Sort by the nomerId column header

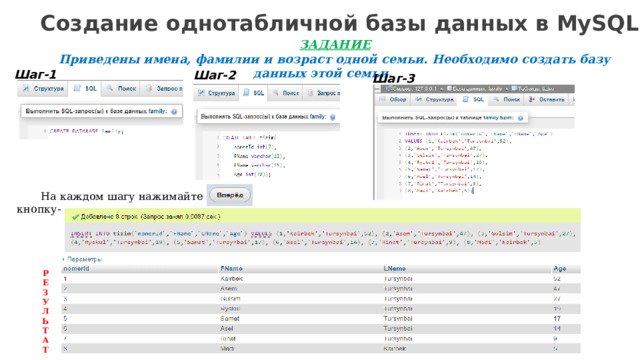(x=77, y=269)
